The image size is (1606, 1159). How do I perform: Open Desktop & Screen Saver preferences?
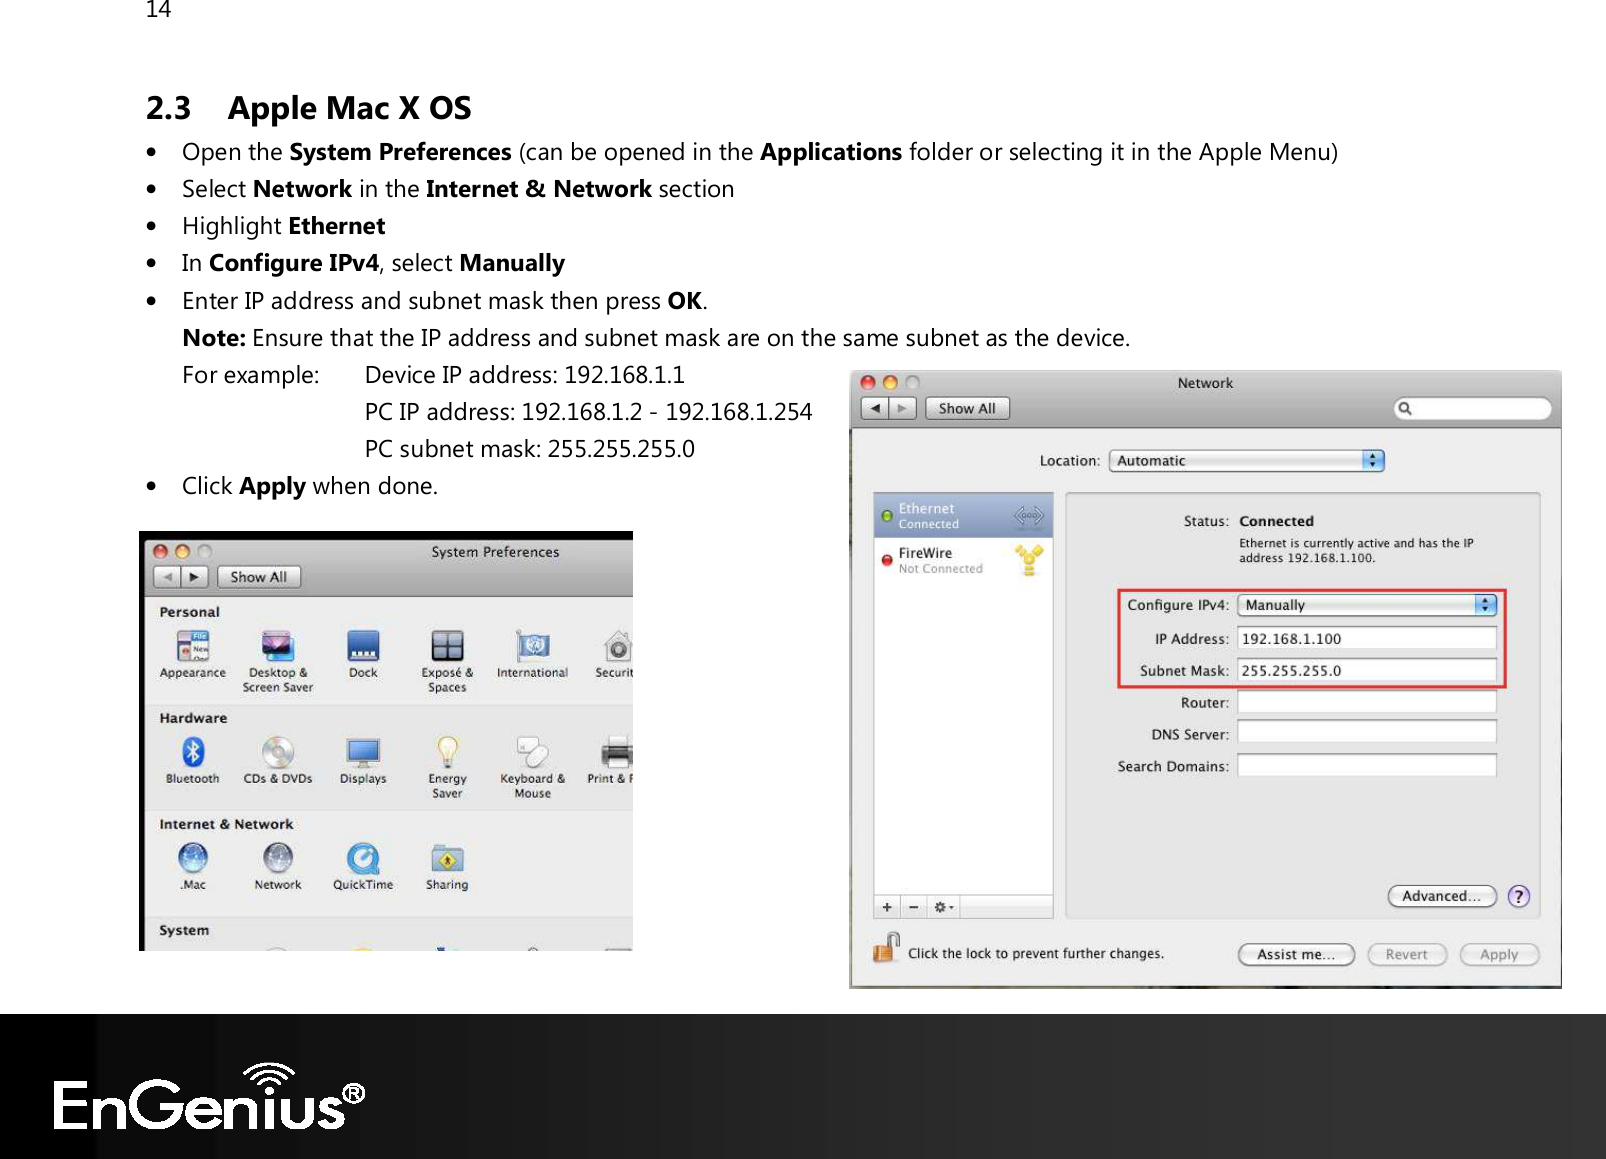click(277, 661)
